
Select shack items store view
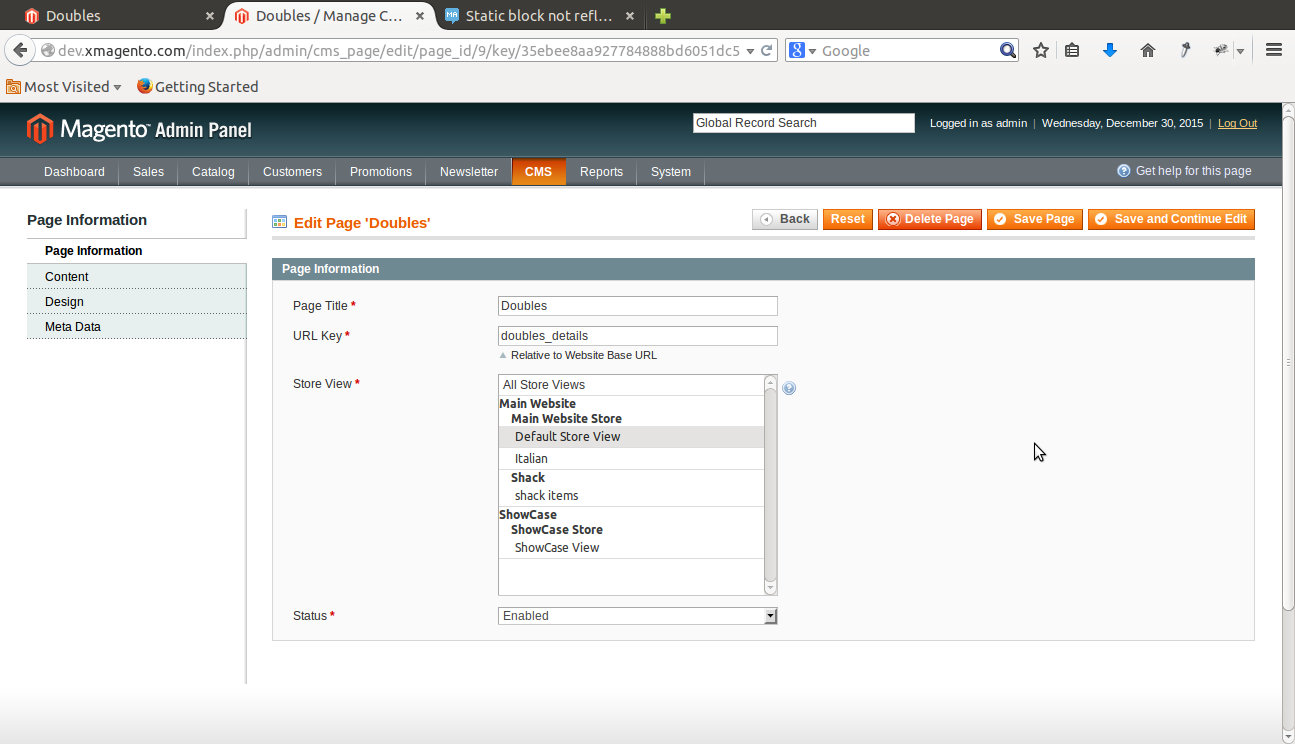[x=631, y=496]
